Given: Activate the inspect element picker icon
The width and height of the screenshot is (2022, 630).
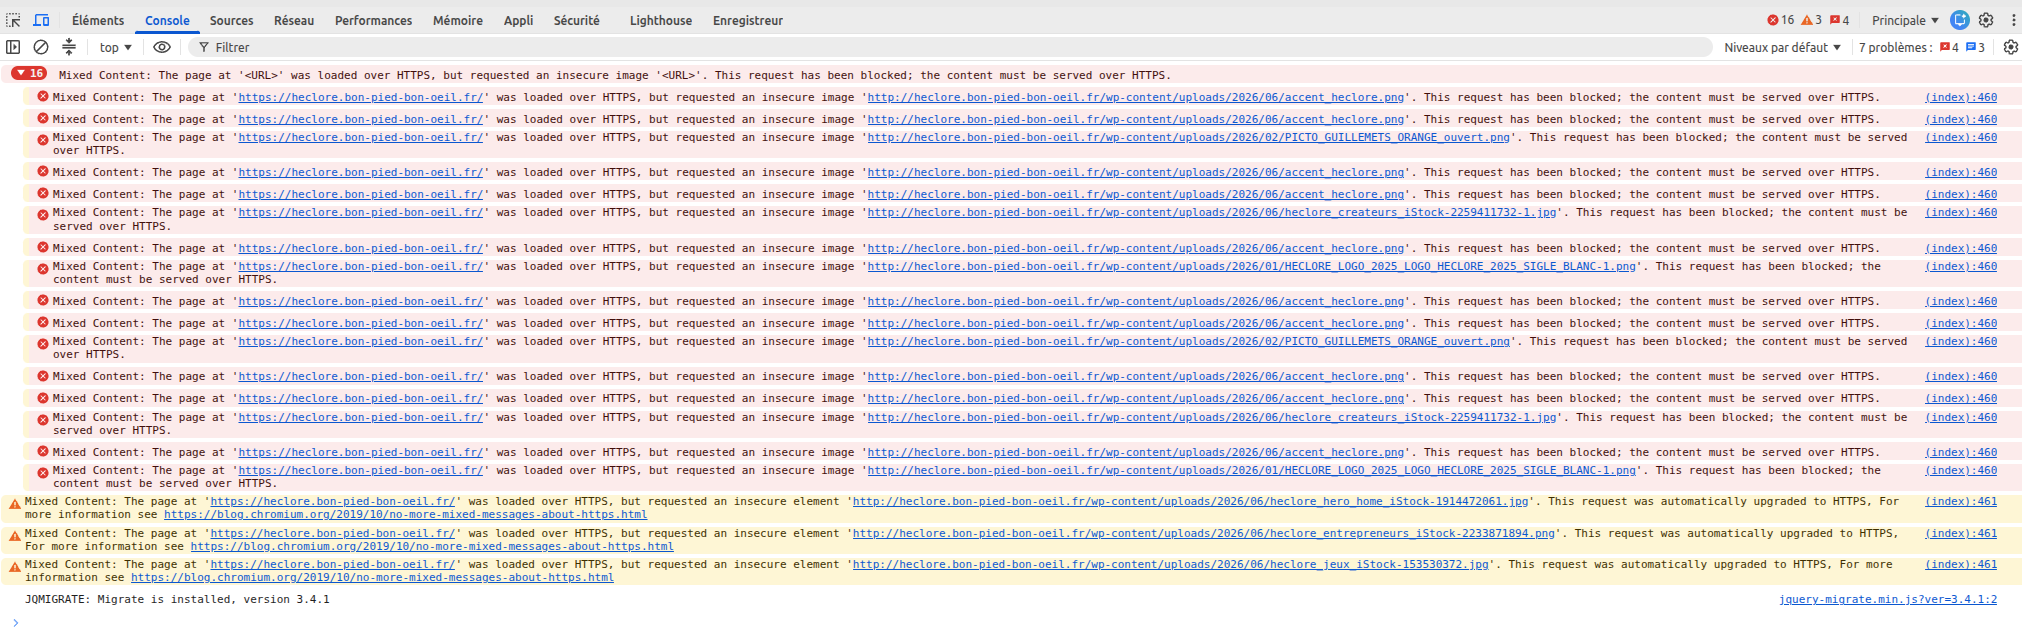Looking at the screenshot, I should tap(14, 20).
